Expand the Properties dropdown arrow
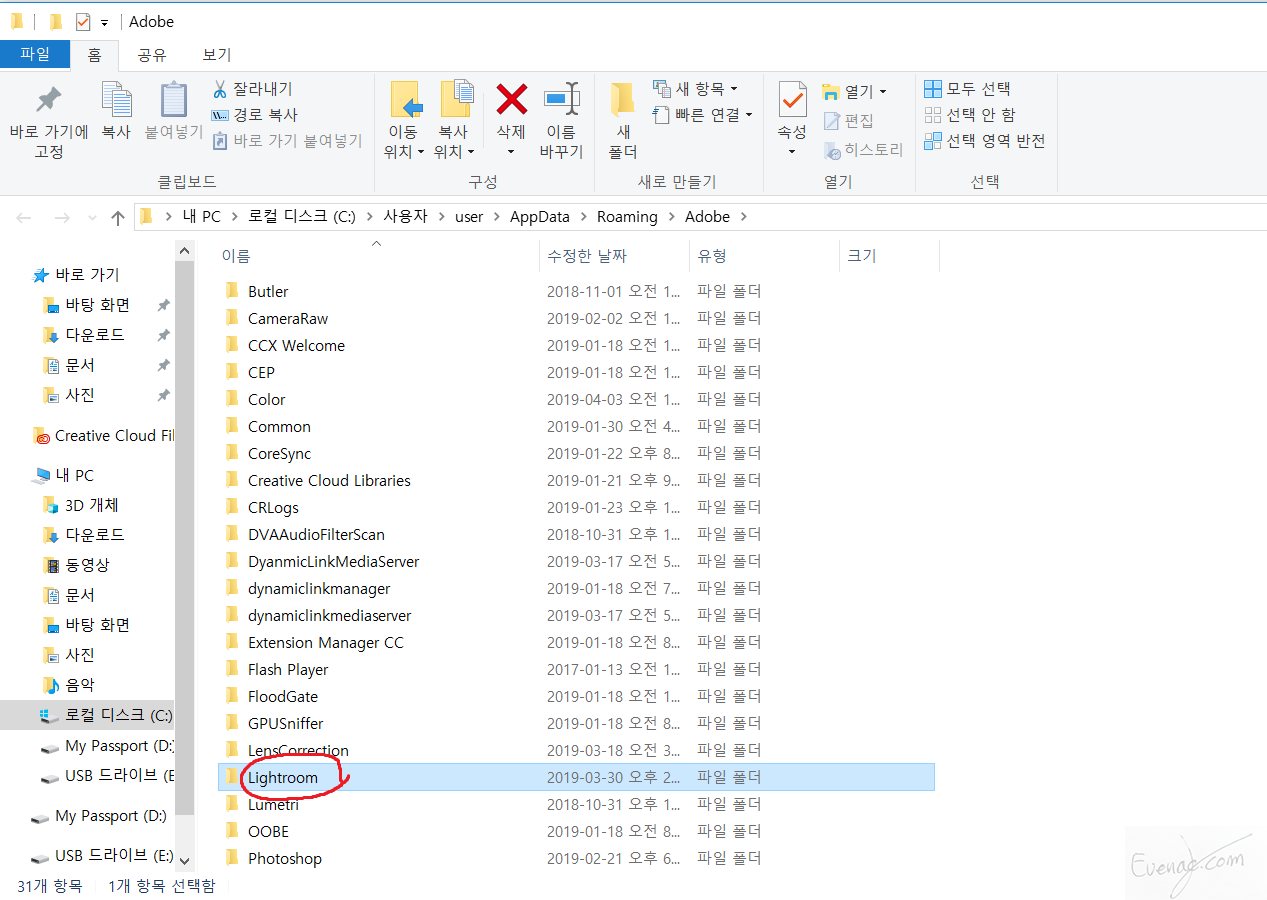The image size is (1267, 900). (792, 152)
